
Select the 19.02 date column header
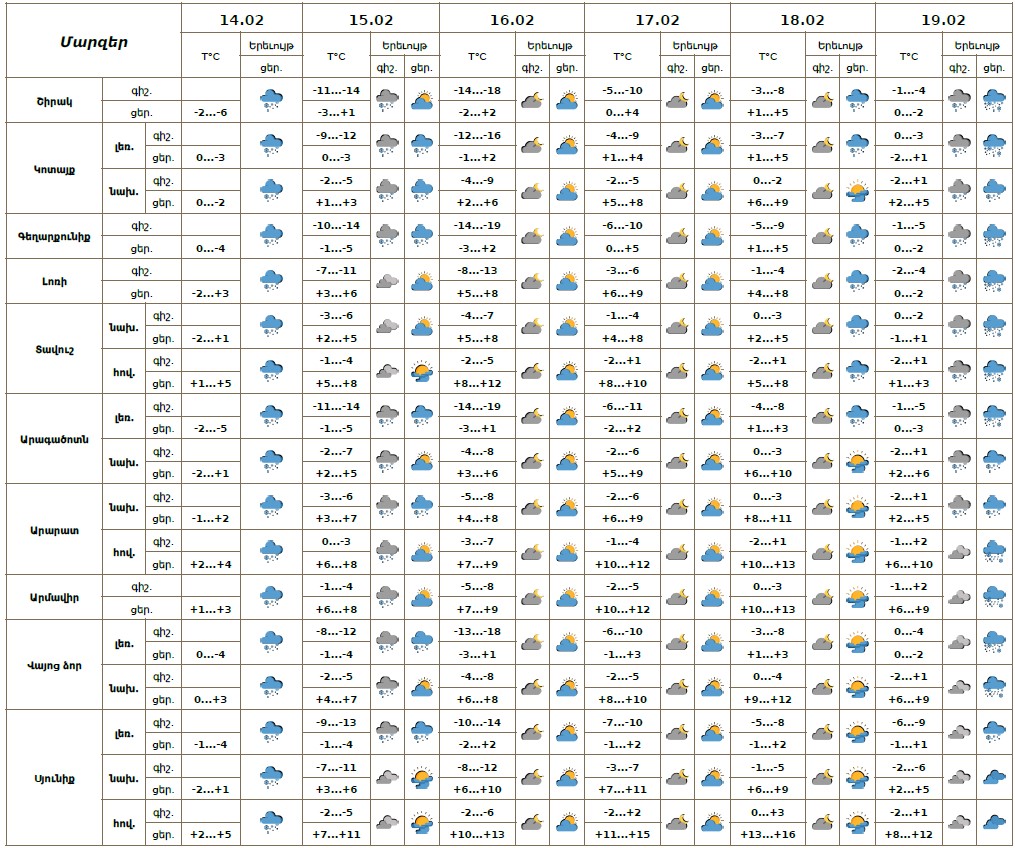click(943, 19)
